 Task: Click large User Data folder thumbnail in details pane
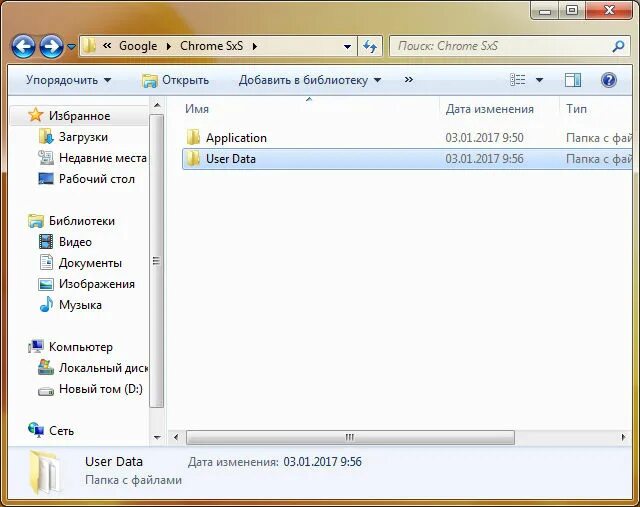tap(44, 471)
